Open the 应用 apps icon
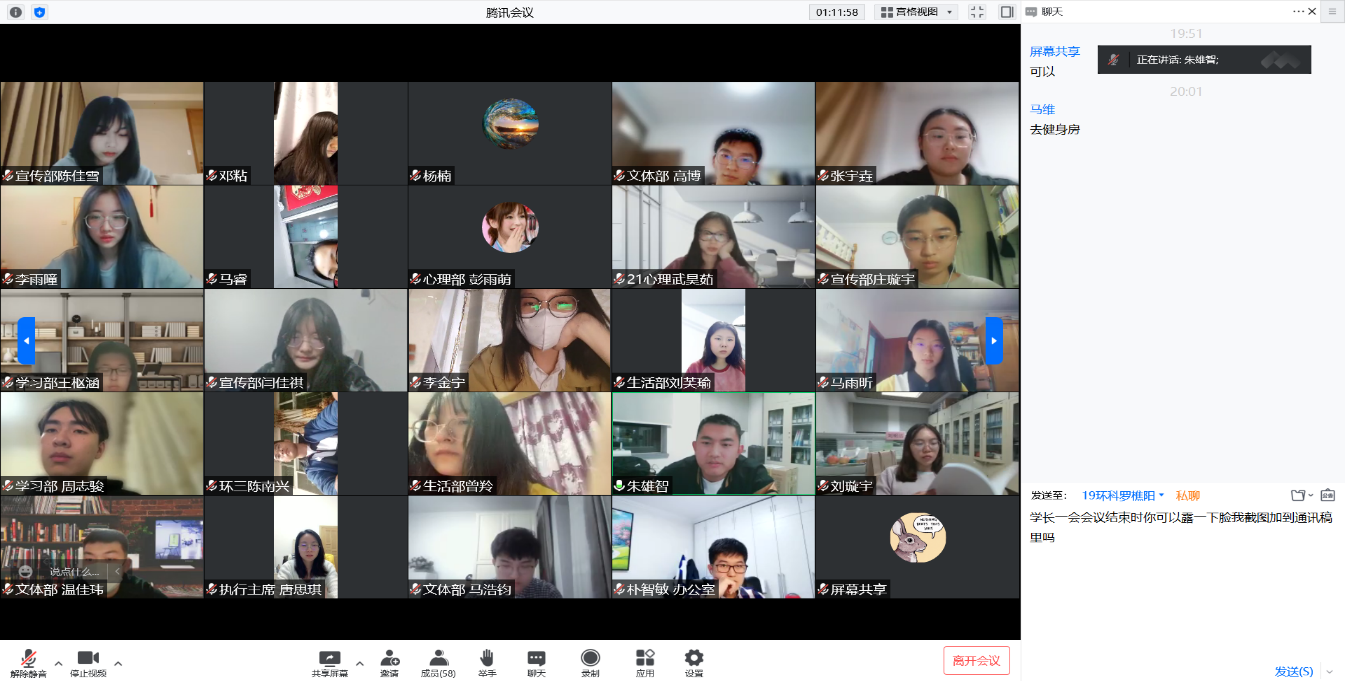1345x681 pixels. 645,660
